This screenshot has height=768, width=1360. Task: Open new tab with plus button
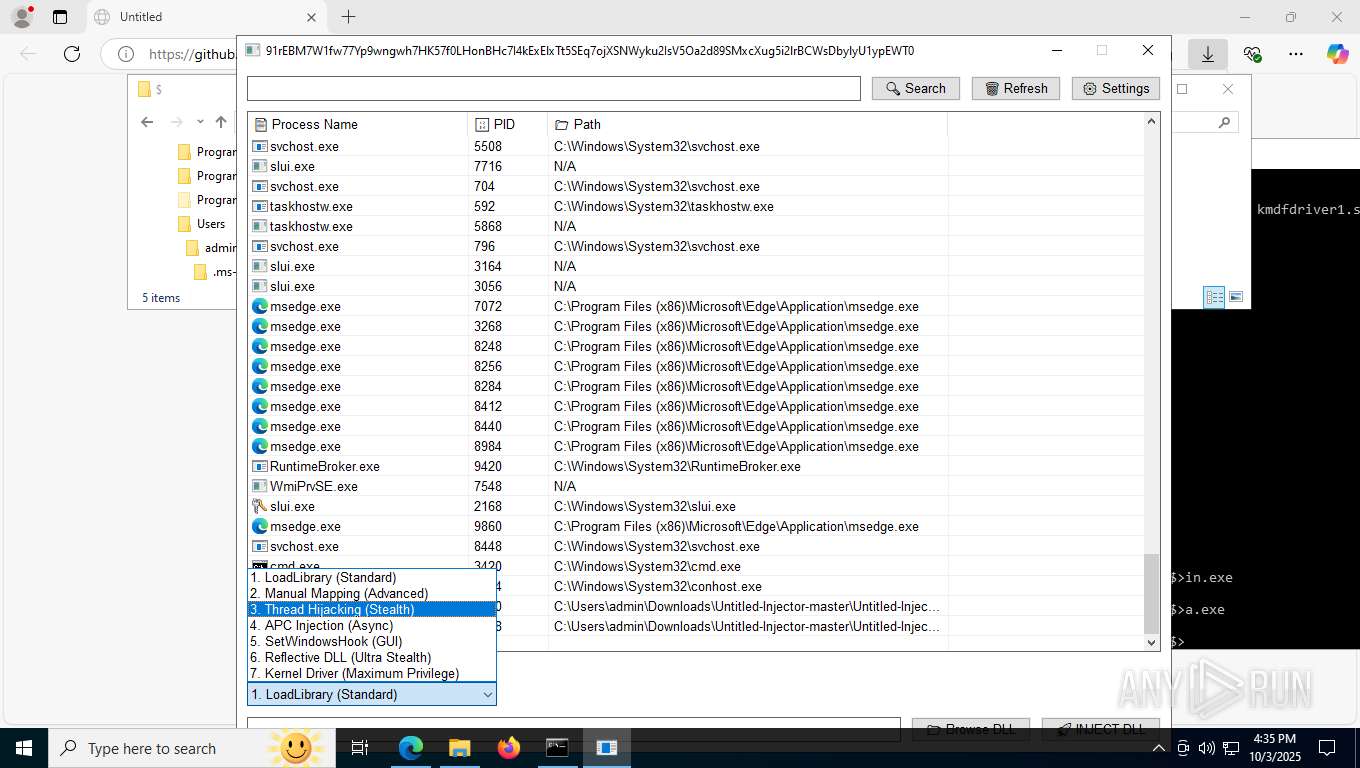(x=348, y=17)
